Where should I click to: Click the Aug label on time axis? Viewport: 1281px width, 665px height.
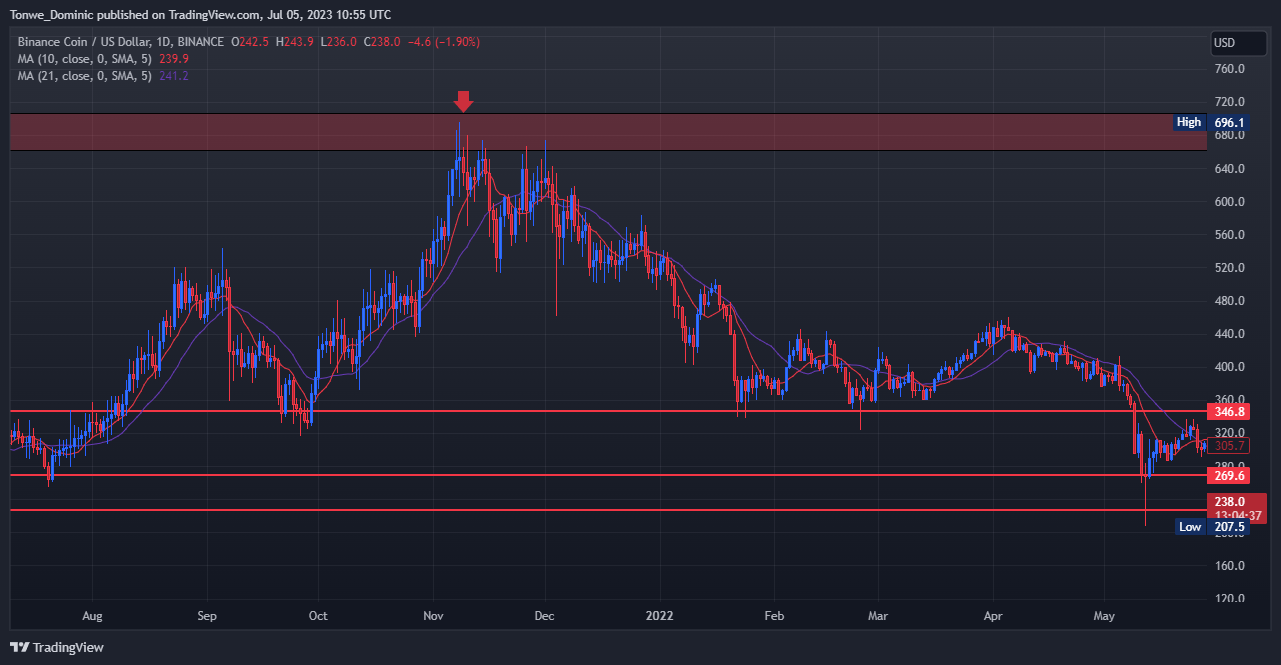92,616
